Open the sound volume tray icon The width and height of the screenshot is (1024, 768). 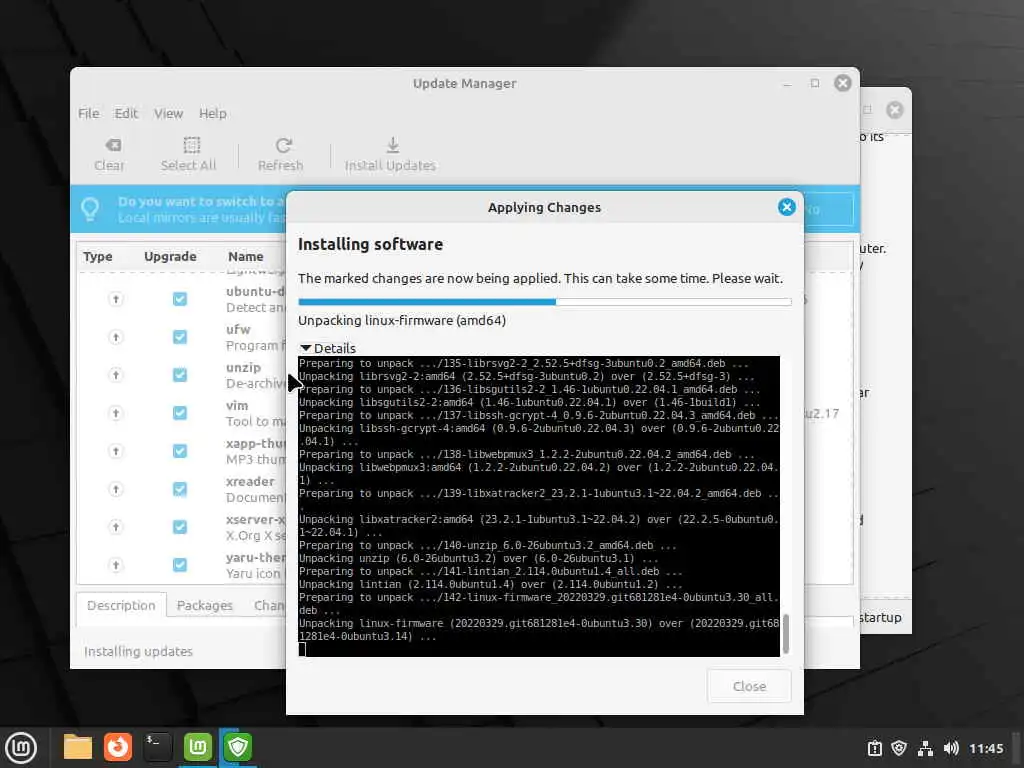tap(951, 748)
